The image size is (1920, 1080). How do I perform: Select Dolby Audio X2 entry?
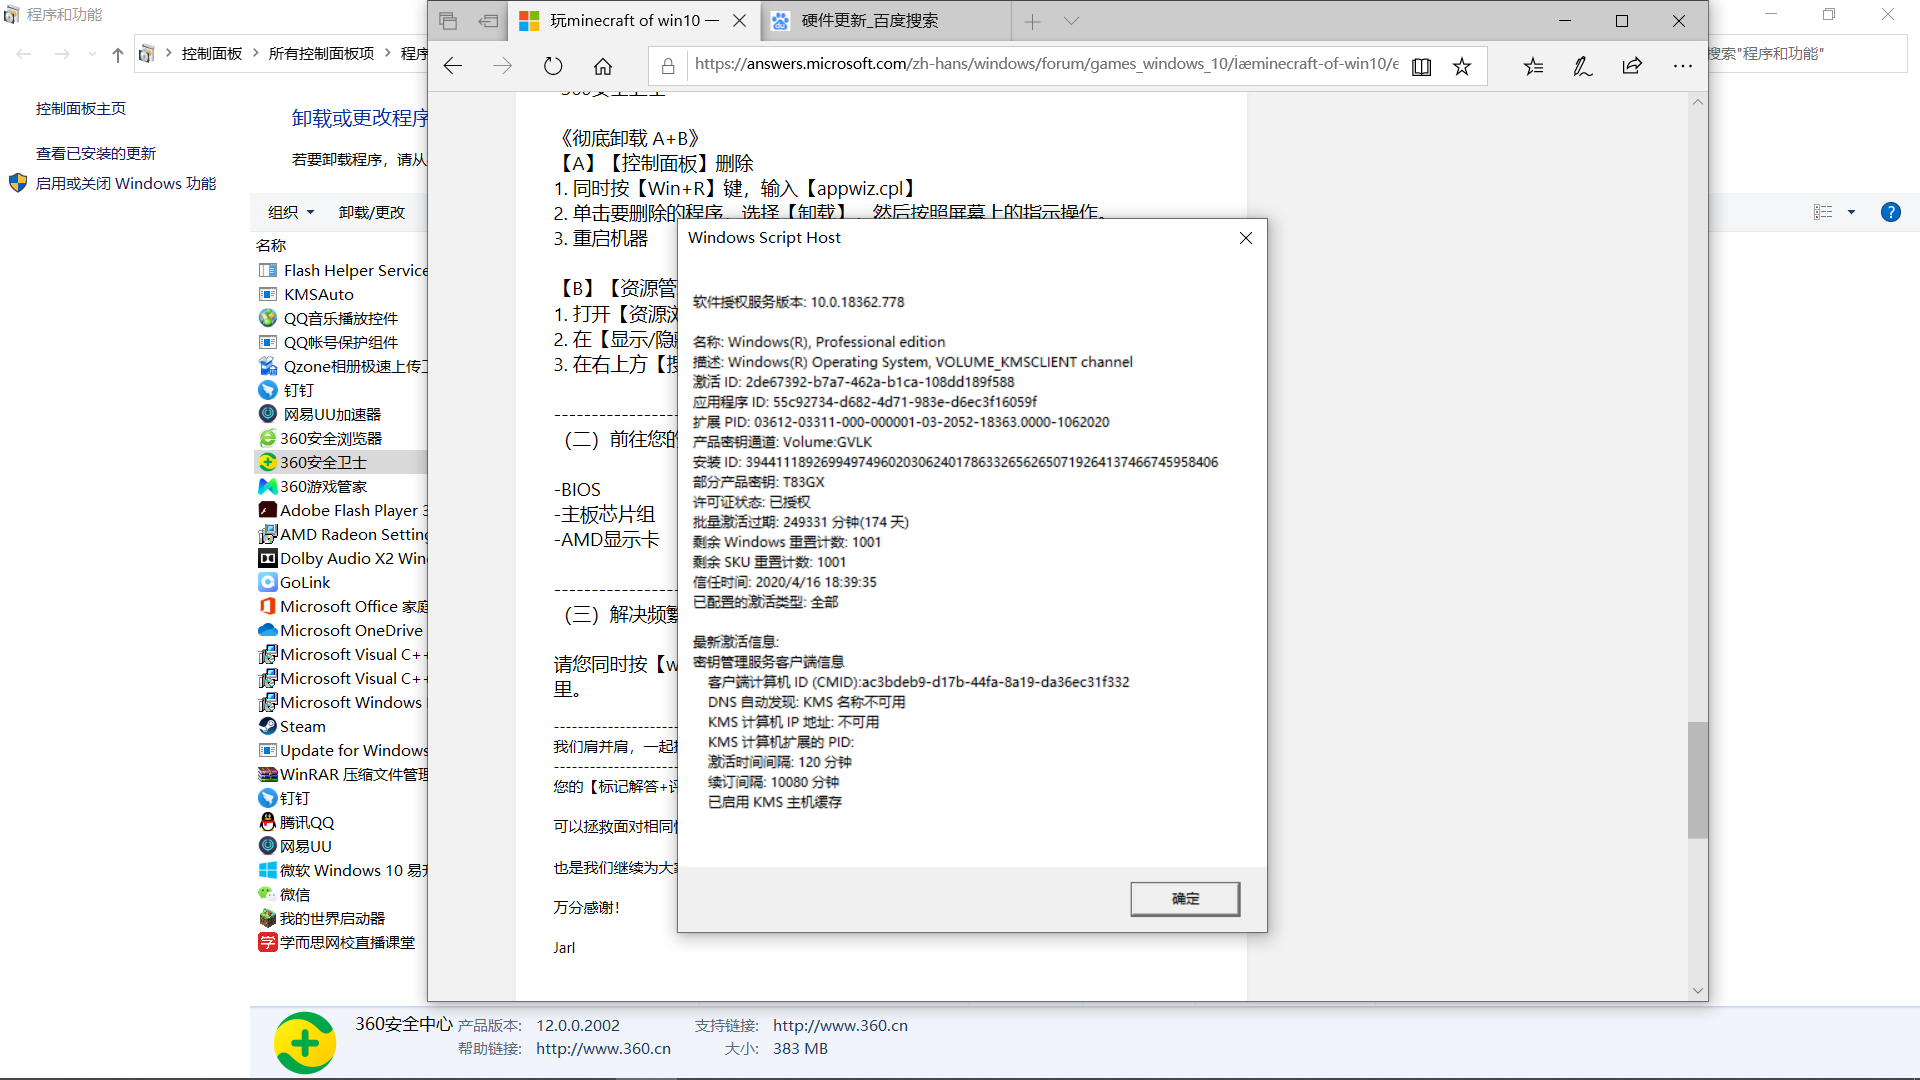tap(342, 558)
